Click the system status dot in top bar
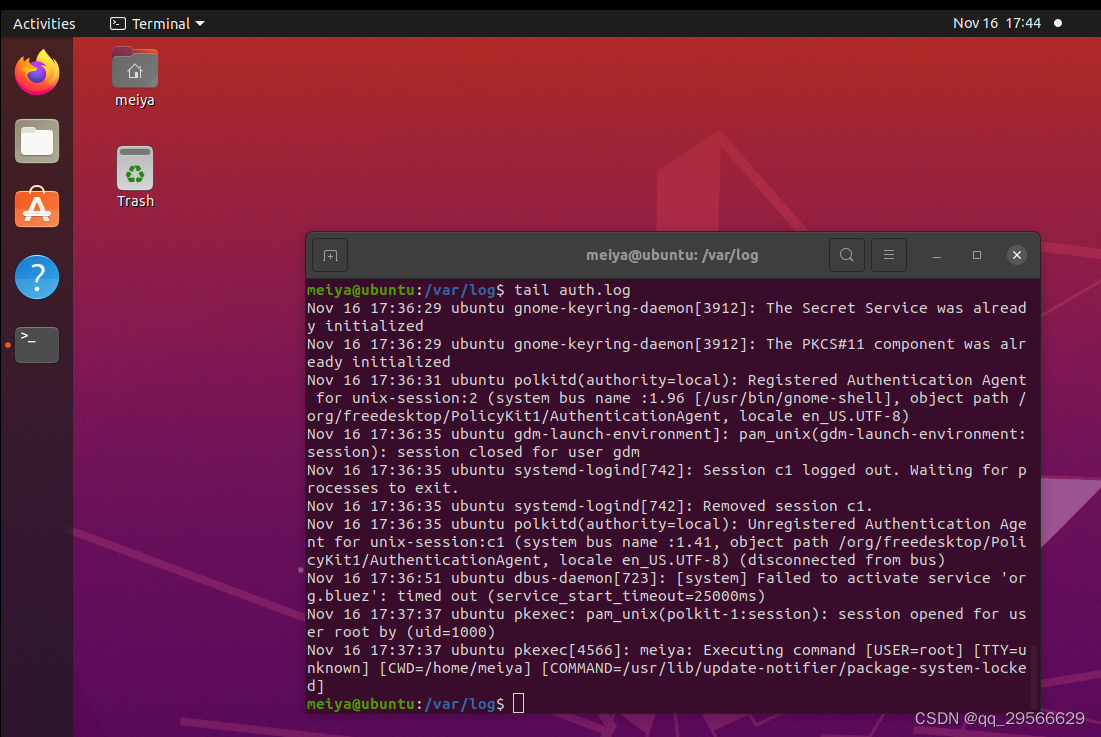This screenshot has width=1101, height=737. [x=1058, y=23]
